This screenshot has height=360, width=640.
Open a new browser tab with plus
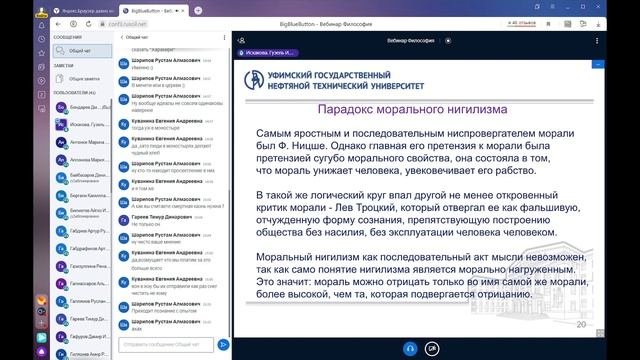[198, 11]
